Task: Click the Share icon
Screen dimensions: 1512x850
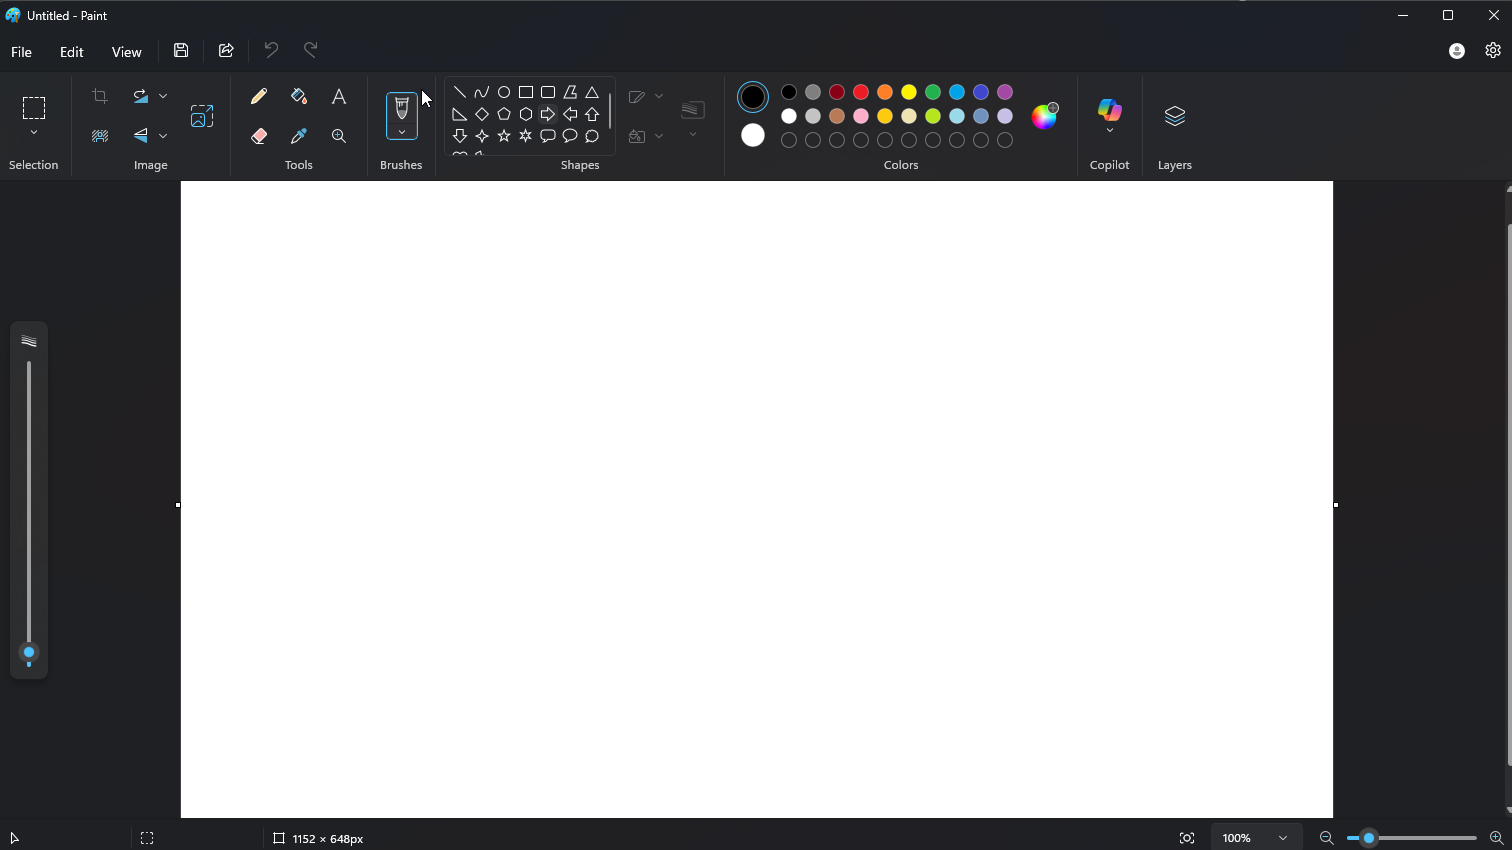Action: [226, 50]
